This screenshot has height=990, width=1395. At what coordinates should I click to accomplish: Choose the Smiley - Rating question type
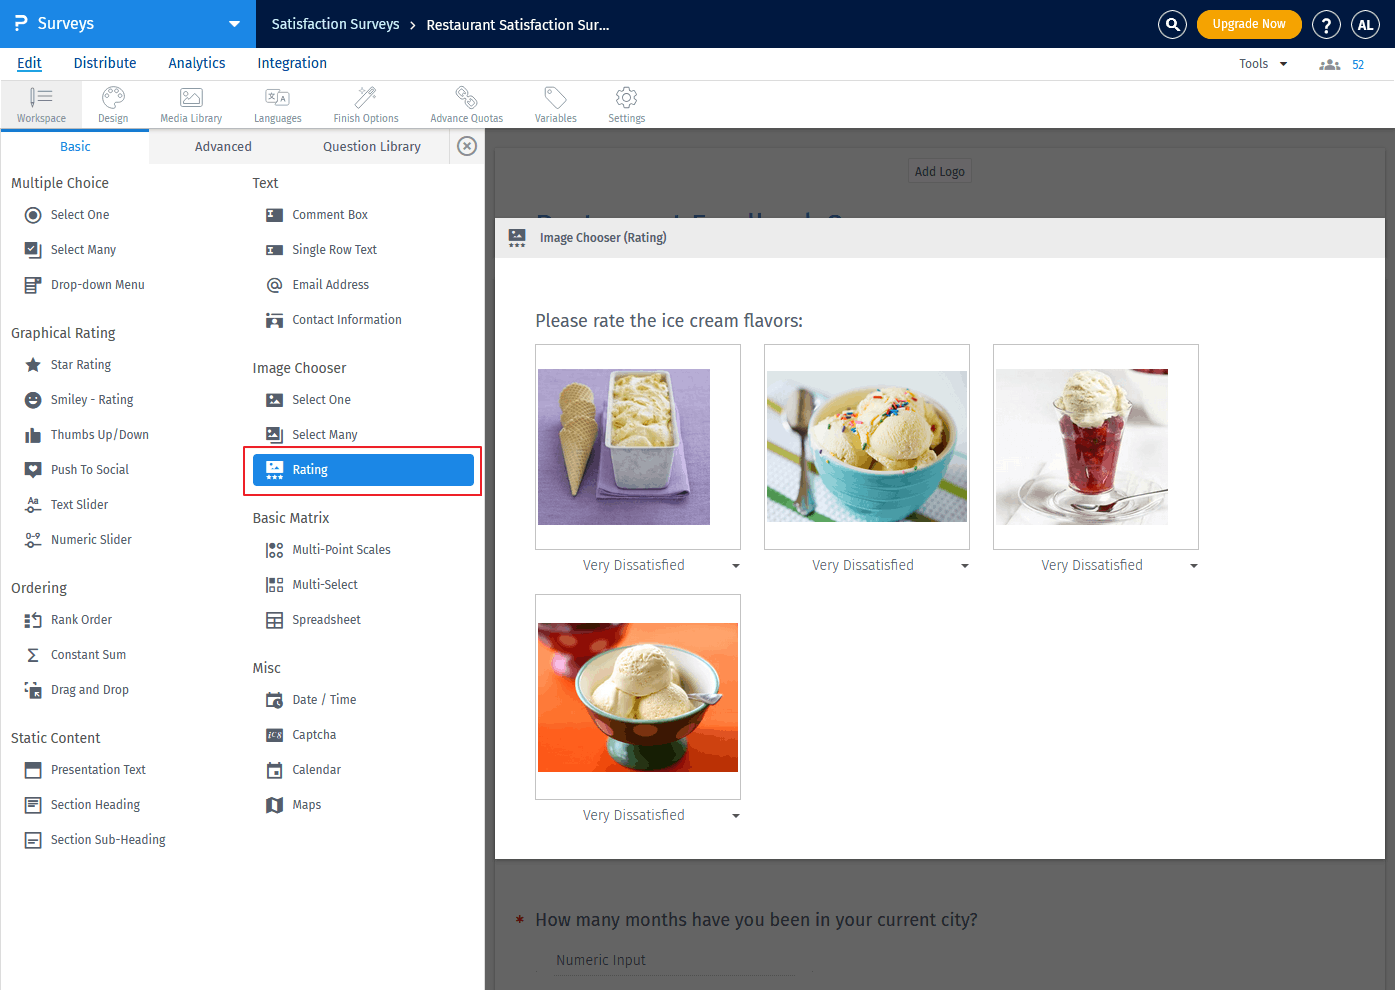tap(91, 399)
